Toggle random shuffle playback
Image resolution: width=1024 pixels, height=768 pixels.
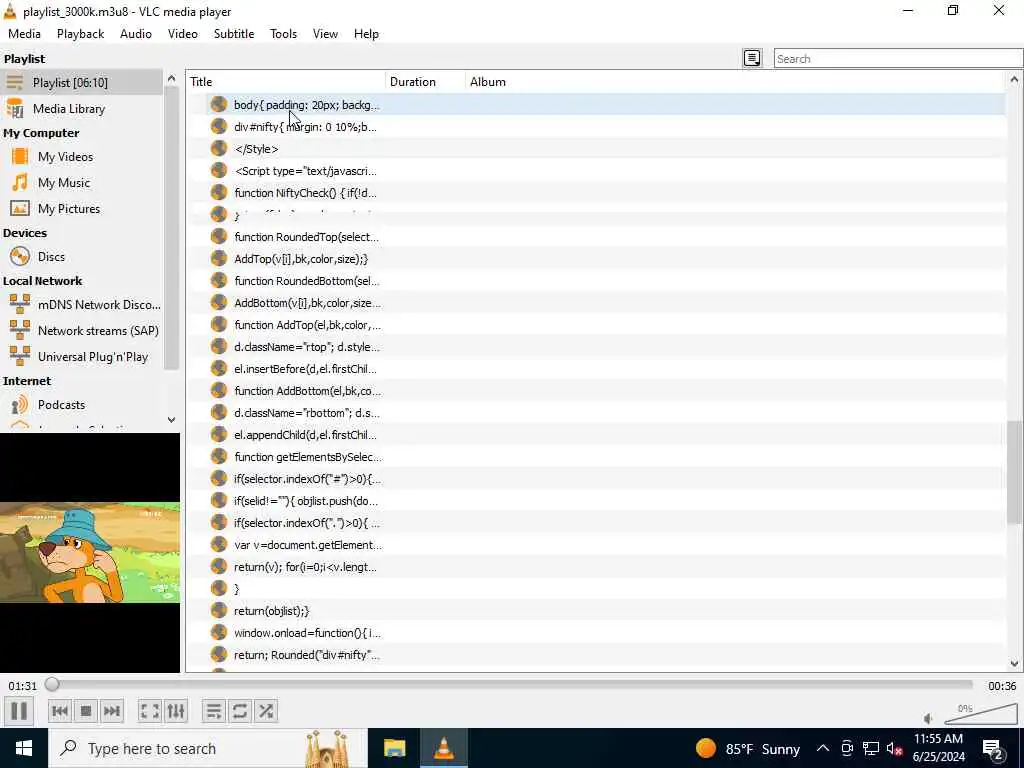pos(266,711)
